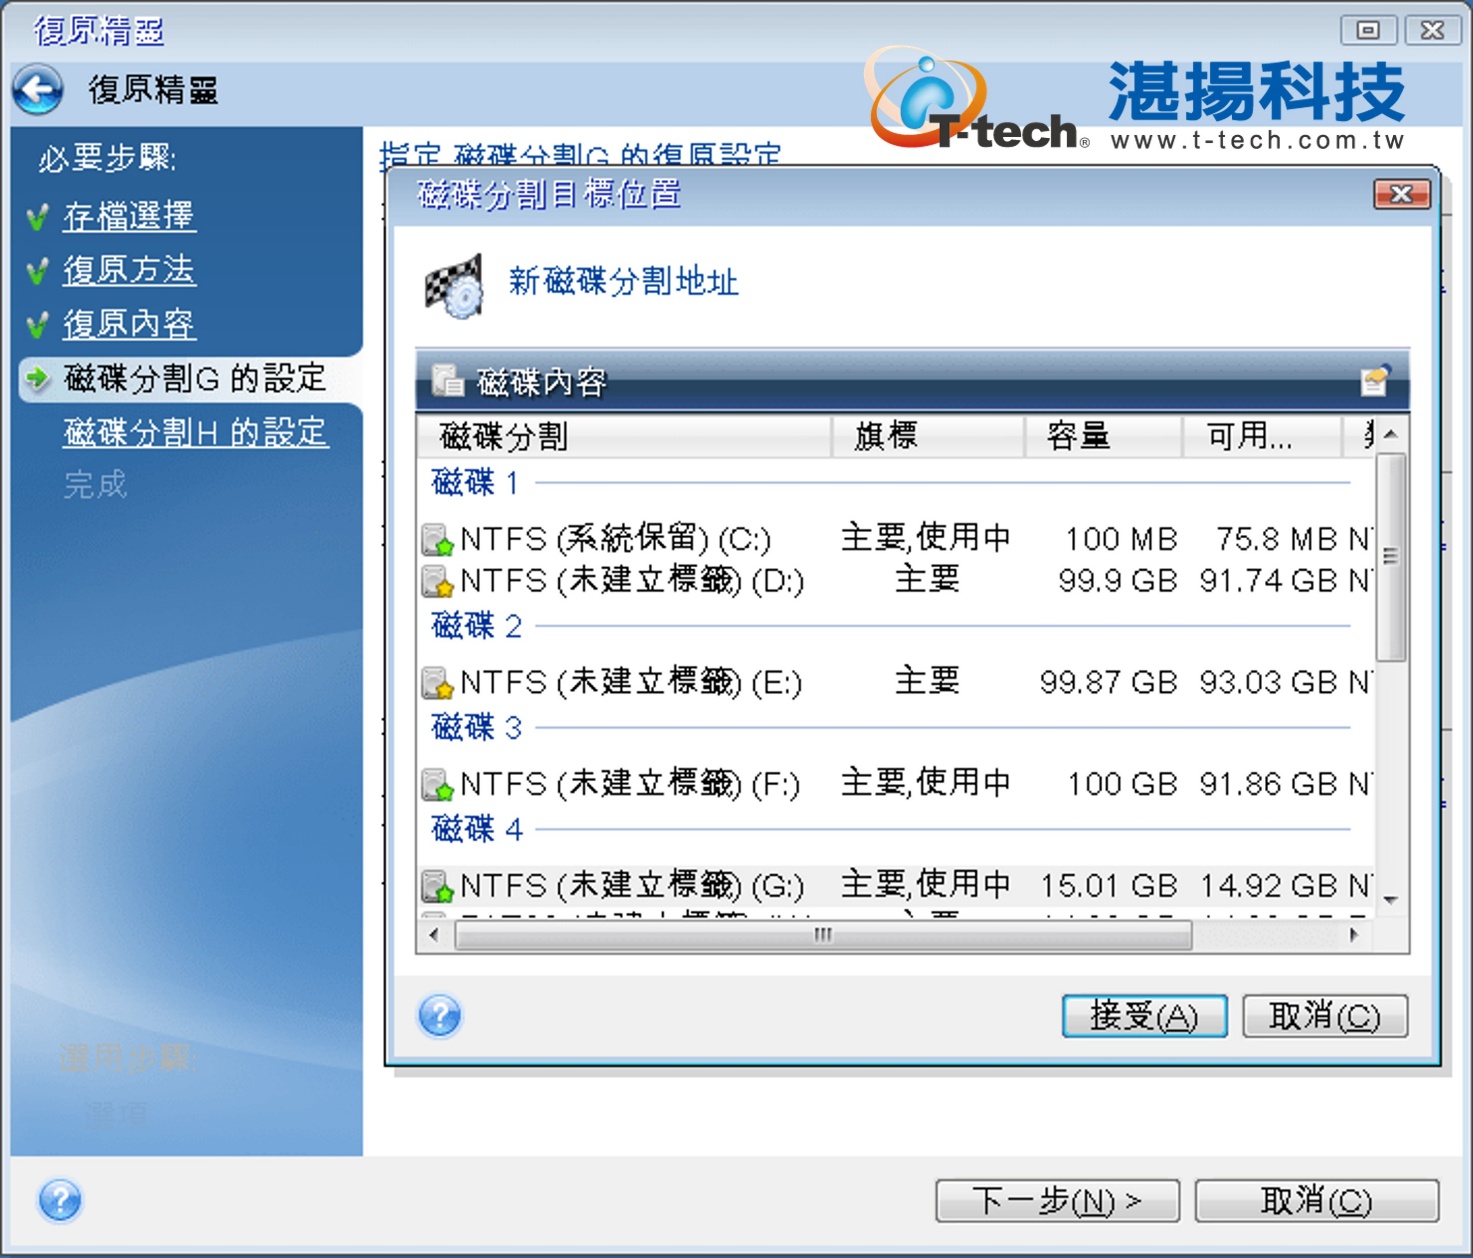Viewport: 1473px width, 1258px height.
Task: Click the vertical scrollbar down arrow
Action: [x=1391, y=900]
